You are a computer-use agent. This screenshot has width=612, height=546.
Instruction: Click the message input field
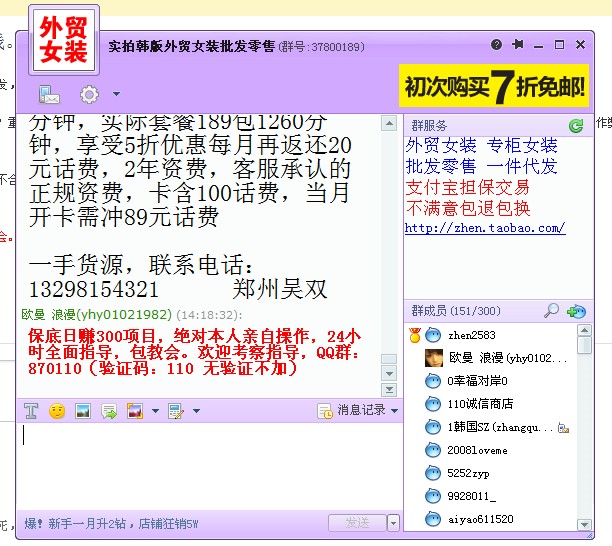209,466
